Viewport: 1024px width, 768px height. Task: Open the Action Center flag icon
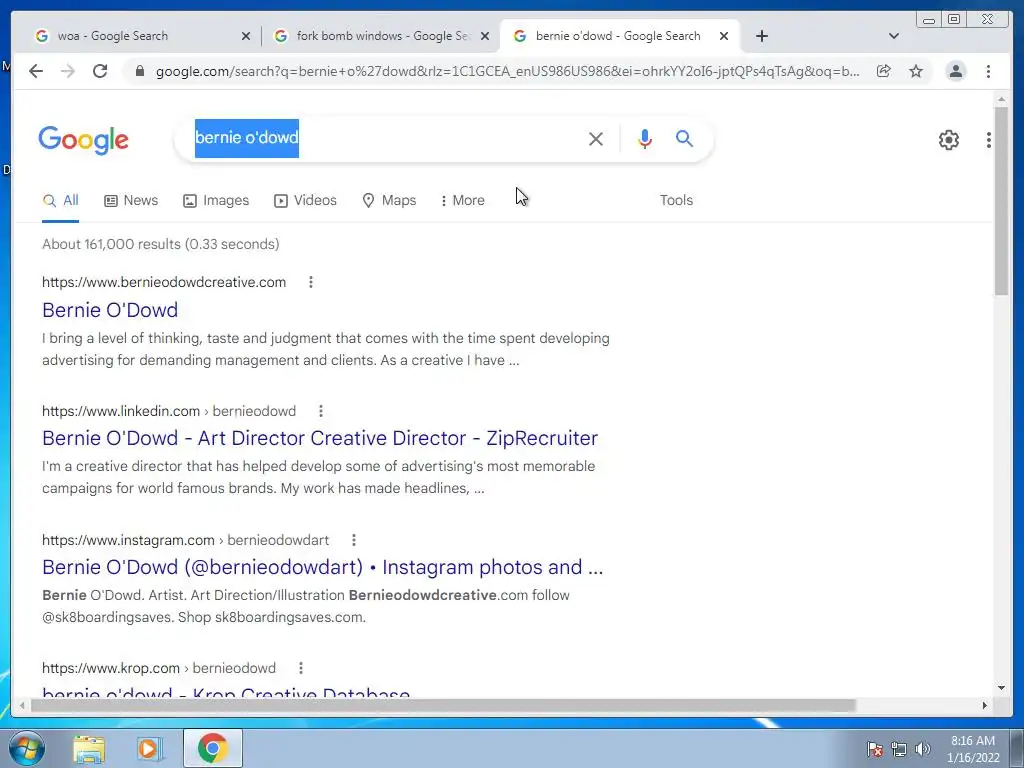(x=874, y=749)
